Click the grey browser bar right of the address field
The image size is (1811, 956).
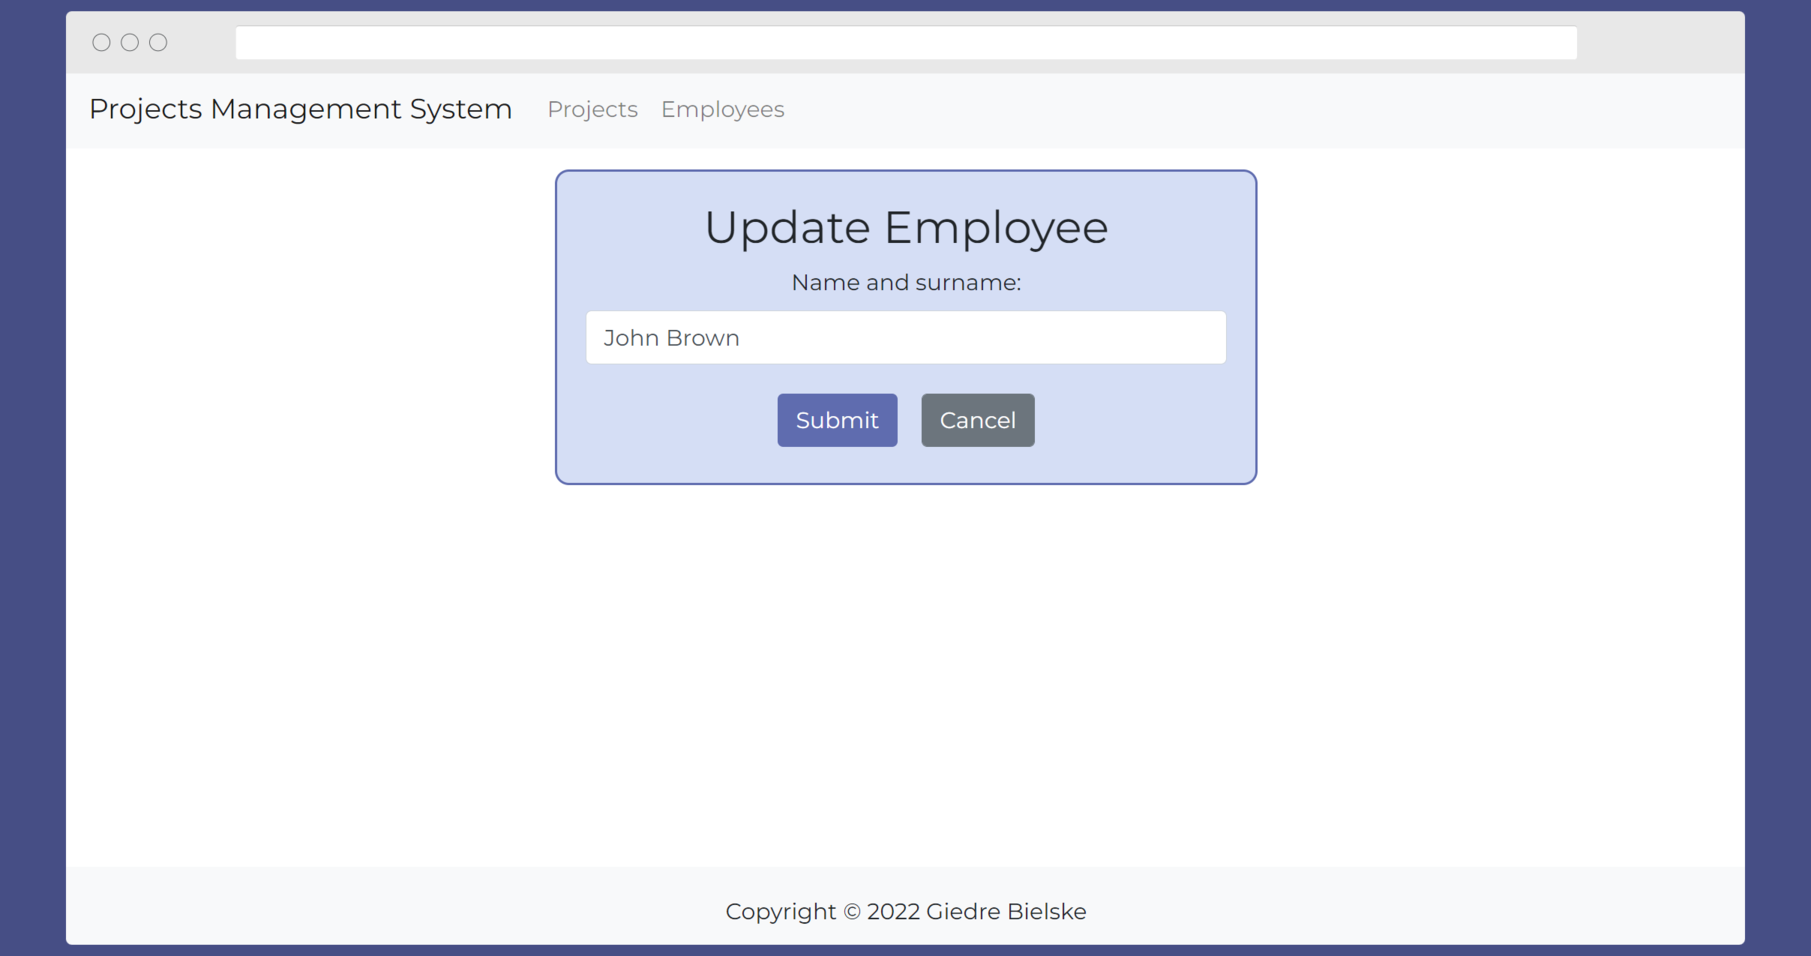point(1660,43)
